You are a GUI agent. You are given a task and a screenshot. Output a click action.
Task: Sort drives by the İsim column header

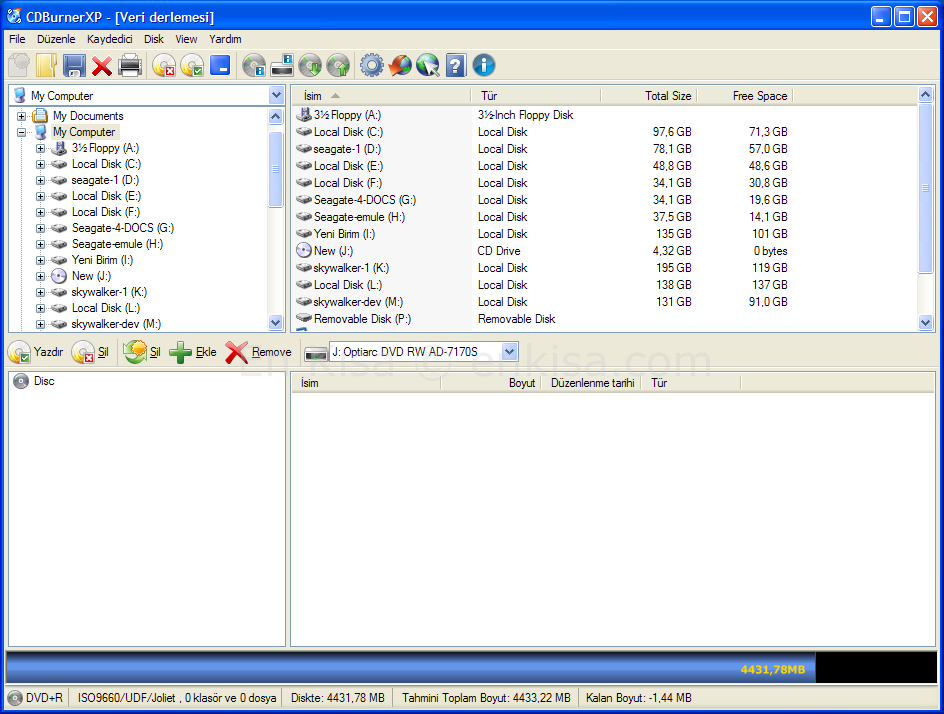[x=381, y=96]
